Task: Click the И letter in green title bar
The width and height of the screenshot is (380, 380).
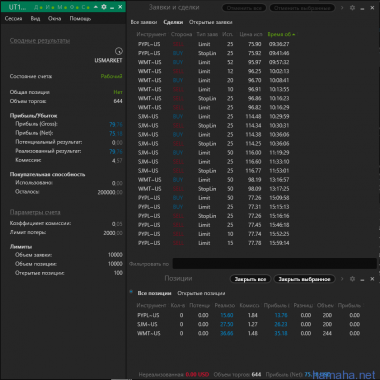Action: click(x=48, y=7)
